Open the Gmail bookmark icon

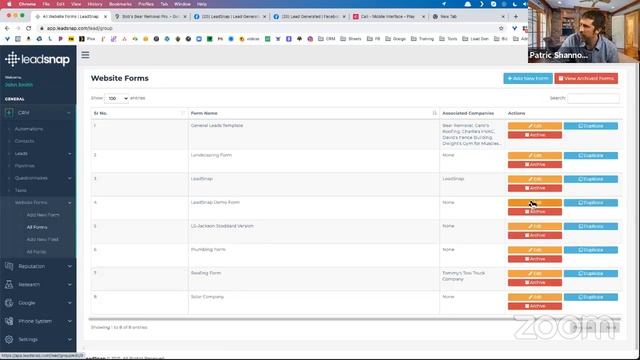coord(220,39)
